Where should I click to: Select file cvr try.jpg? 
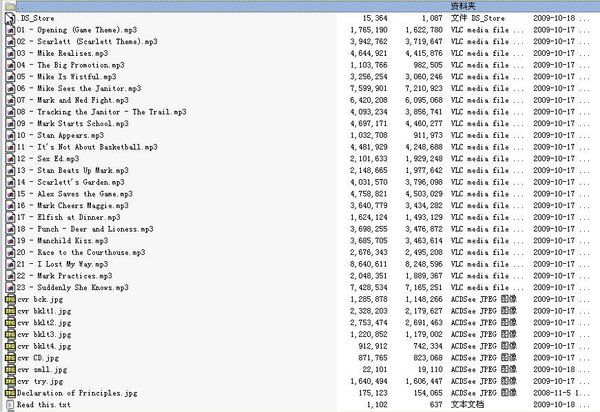pyautogui.click(x=40, y=381)
